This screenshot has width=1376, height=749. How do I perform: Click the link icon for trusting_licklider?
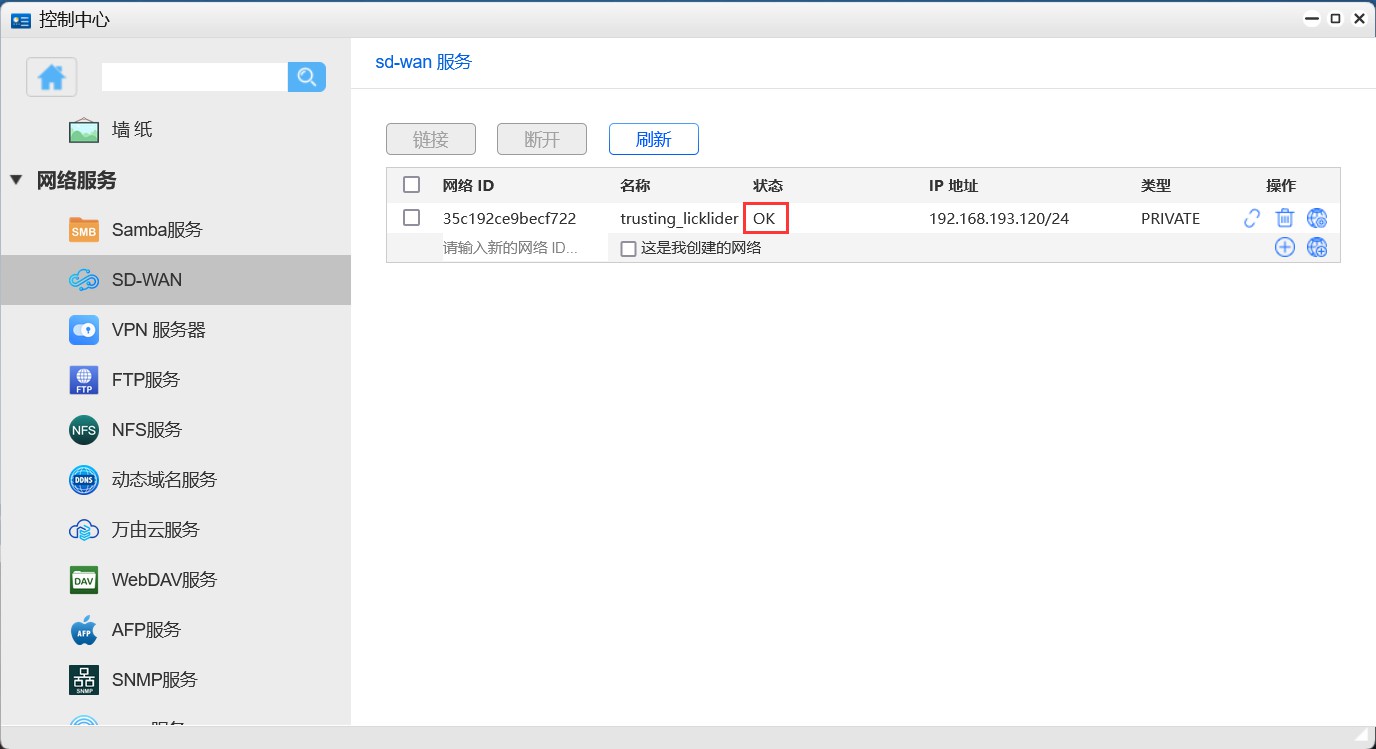tap(1251, 217)
